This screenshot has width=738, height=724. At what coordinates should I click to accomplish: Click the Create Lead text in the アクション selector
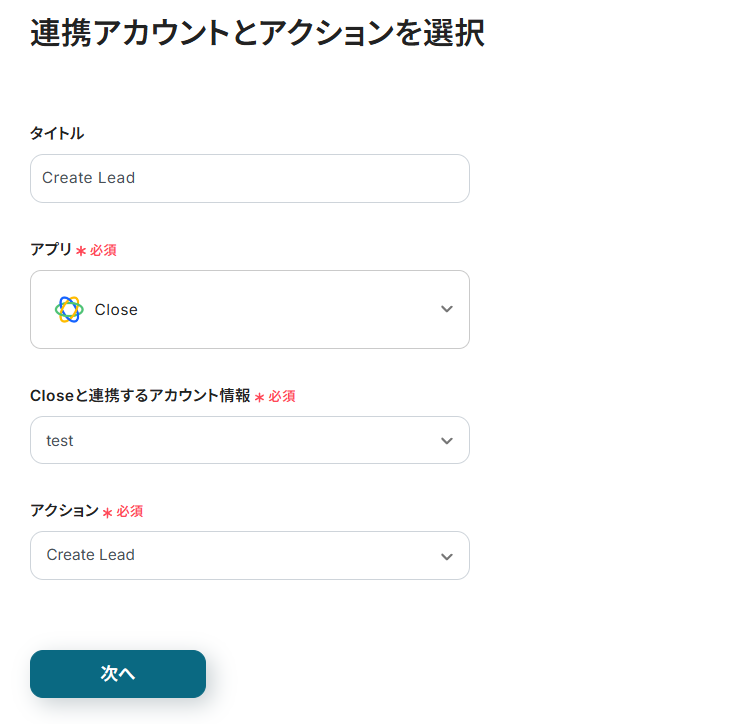90,555
